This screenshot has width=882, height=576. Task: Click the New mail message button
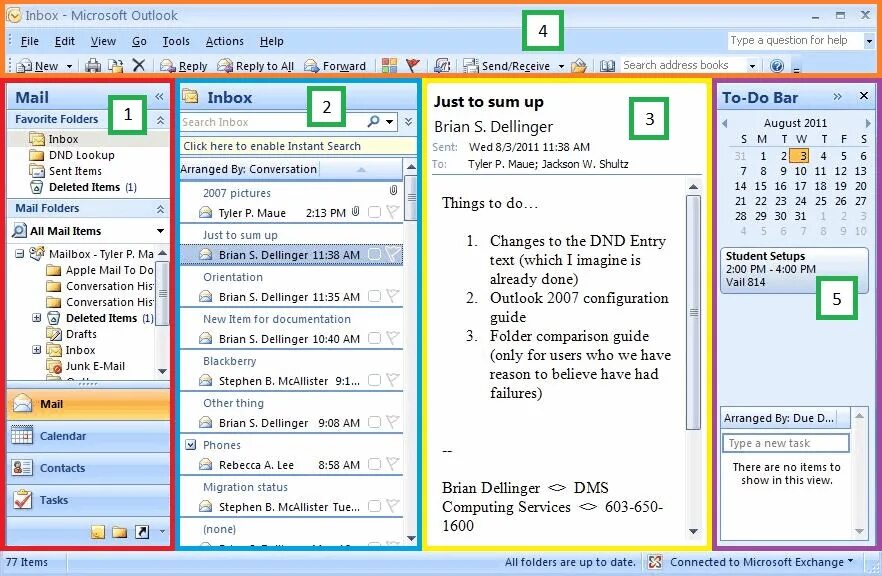[x=38, y=66]
